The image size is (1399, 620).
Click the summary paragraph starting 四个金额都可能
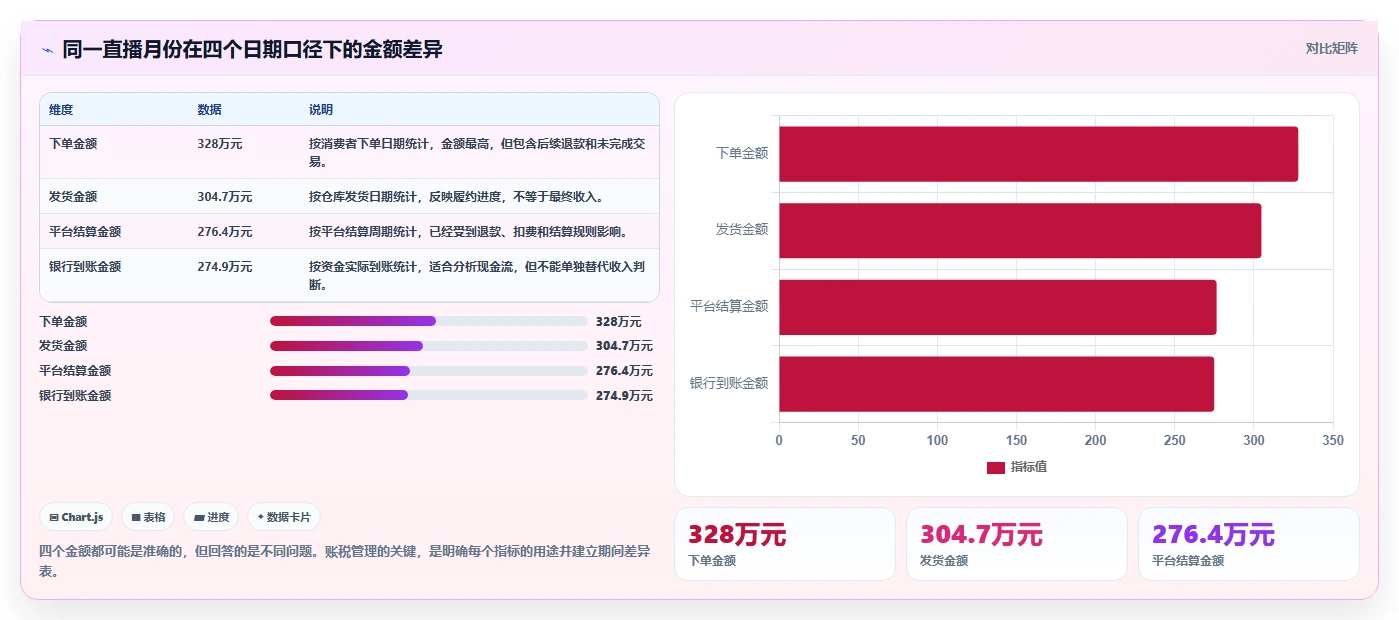[345, 562]
